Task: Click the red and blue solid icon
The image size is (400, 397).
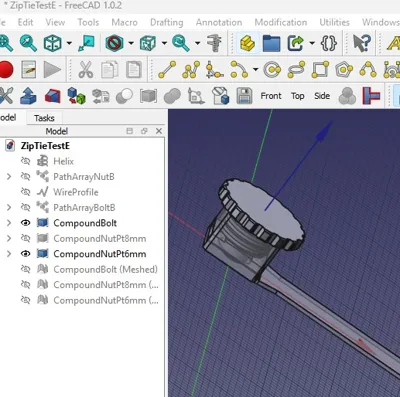Action: (53, 96)
